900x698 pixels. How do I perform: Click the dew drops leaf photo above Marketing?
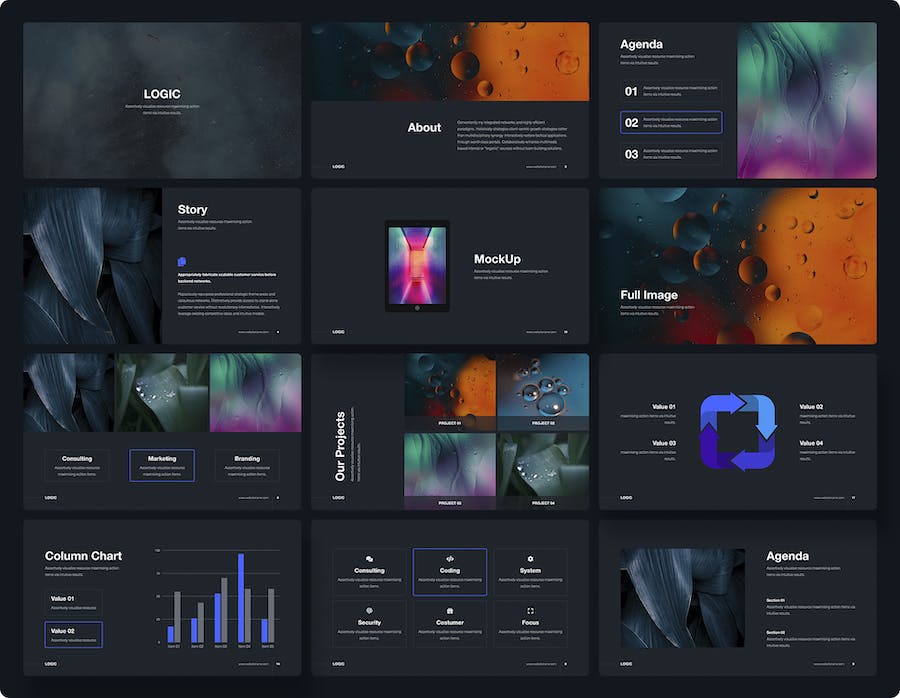[162, 393]
